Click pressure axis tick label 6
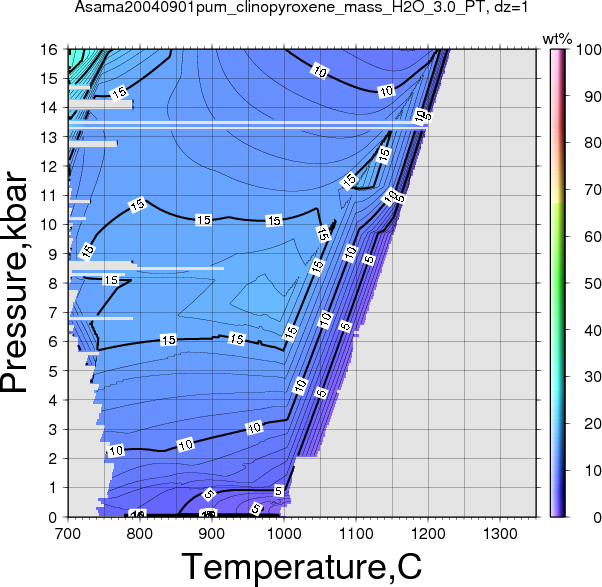The height and width of the screenshot is (587, 602). click(53, 342)
